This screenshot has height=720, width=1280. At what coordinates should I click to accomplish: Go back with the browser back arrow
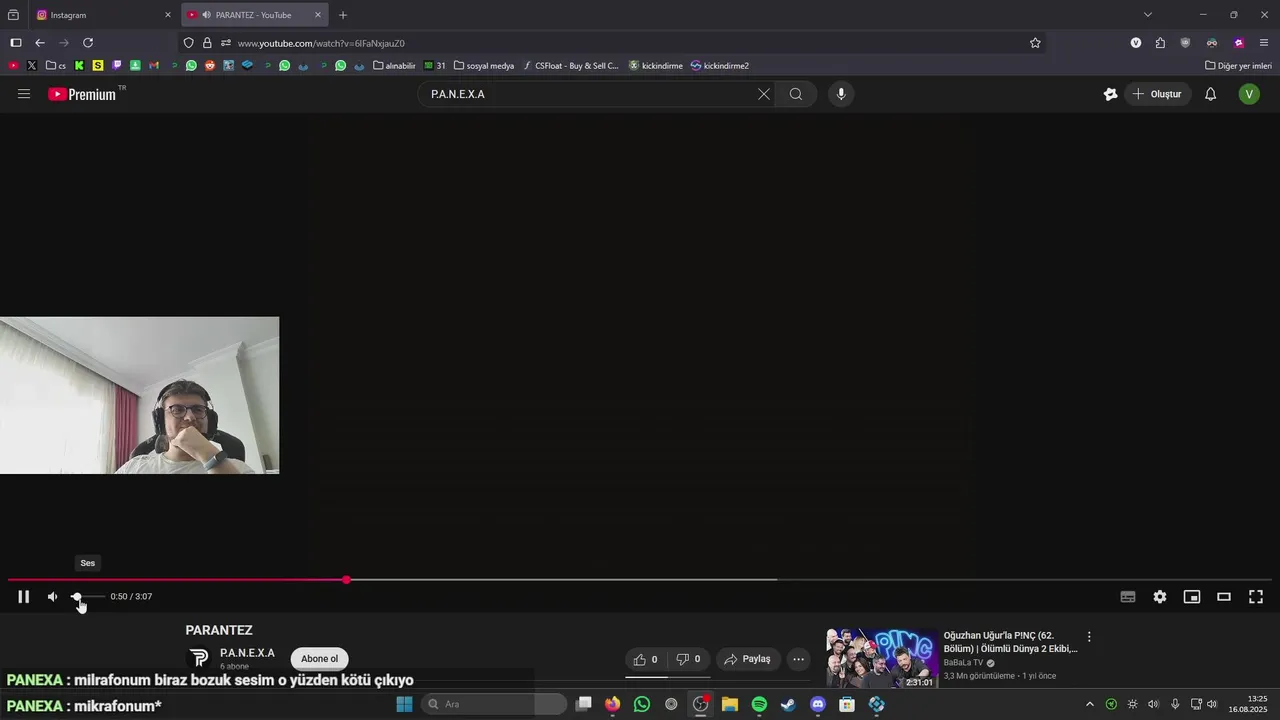(40, 43)
